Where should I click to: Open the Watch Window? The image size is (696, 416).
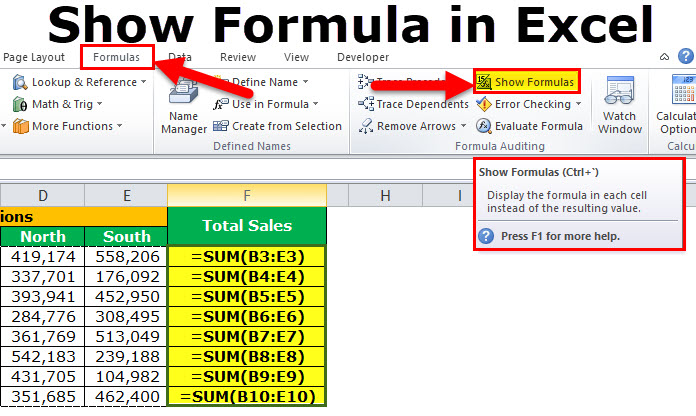620,106
